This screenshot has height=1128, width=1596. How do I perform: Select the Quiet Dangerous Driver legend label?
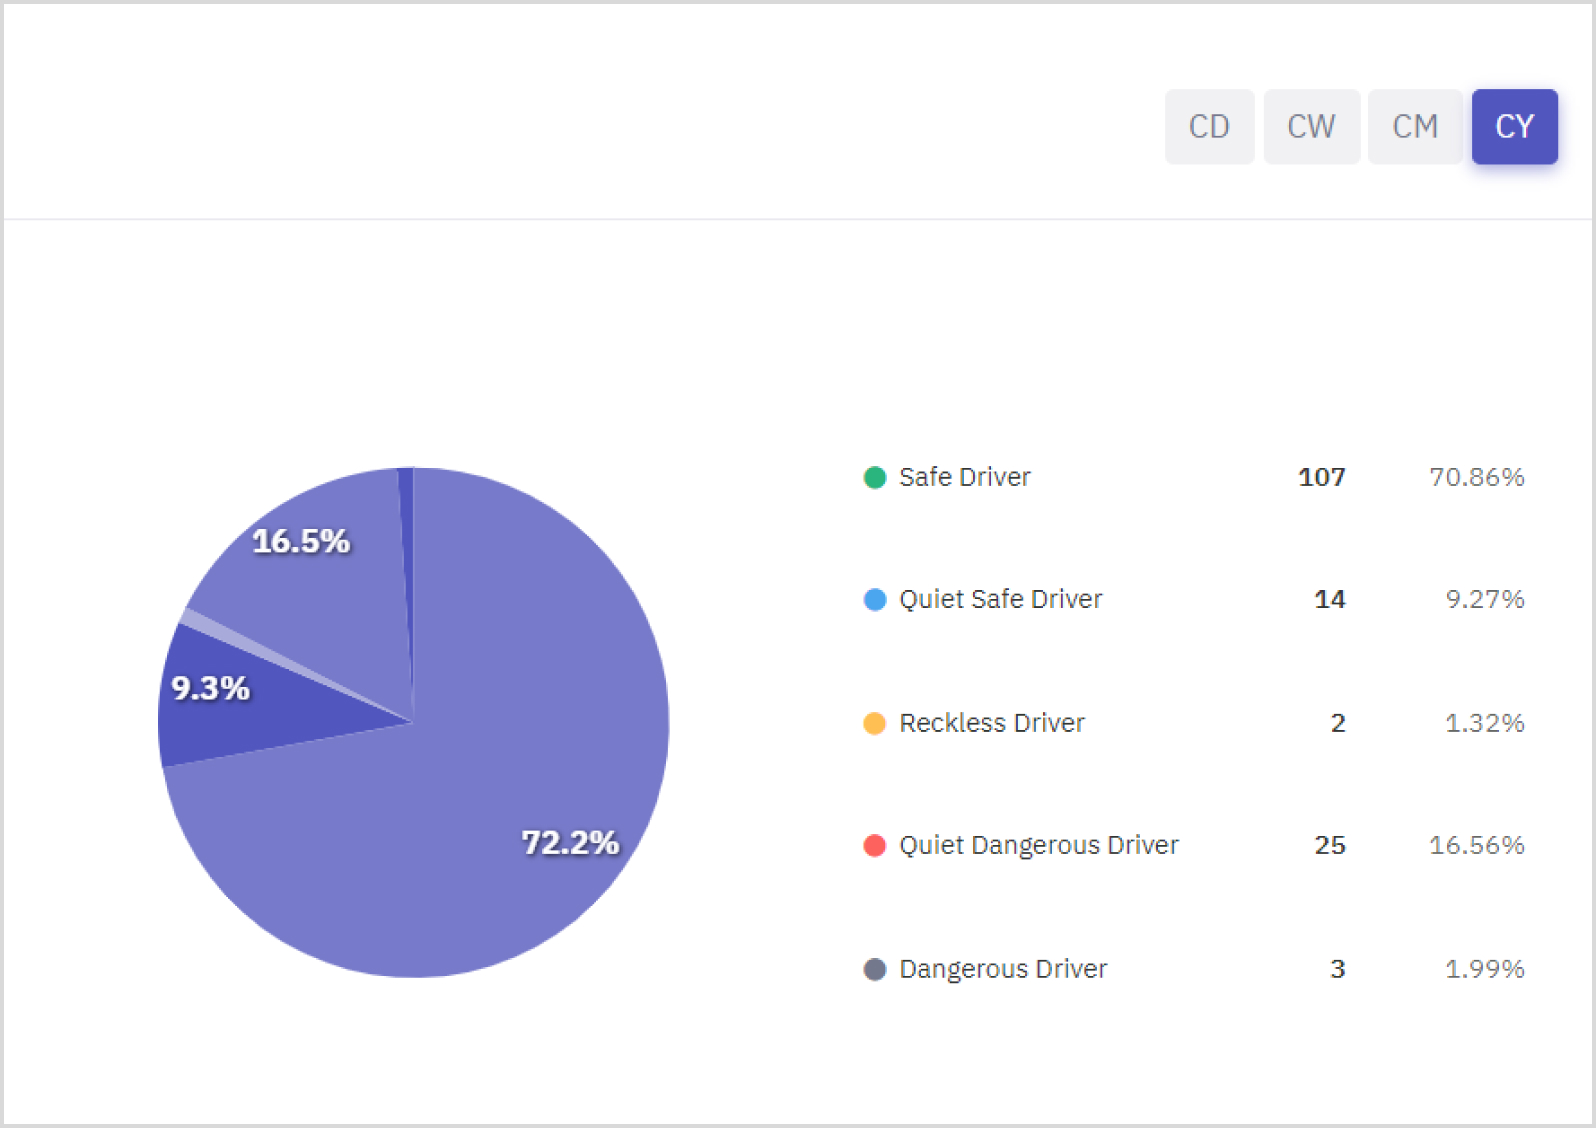coord(1038,845)
